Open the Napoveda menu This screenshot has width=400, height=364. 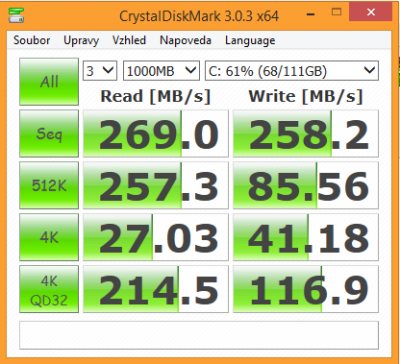point(185,40)
